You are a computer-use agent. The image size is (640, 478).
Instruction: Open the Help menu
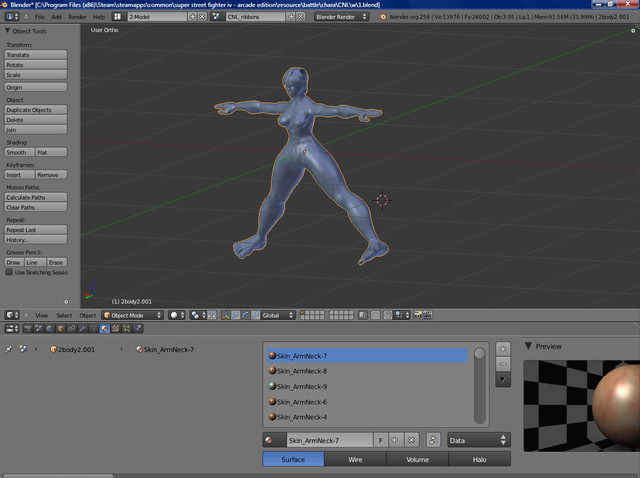pos(99,17)
